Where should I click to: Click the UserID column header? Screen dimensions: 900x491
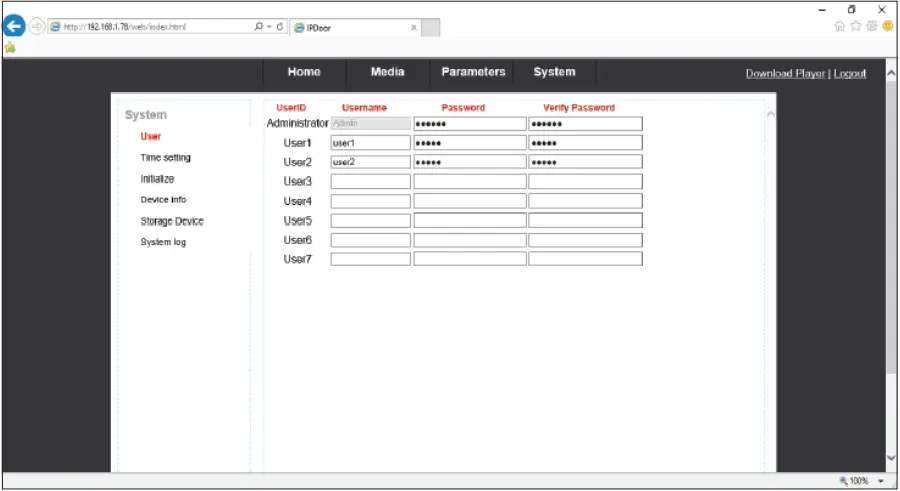tap(291, 108)
